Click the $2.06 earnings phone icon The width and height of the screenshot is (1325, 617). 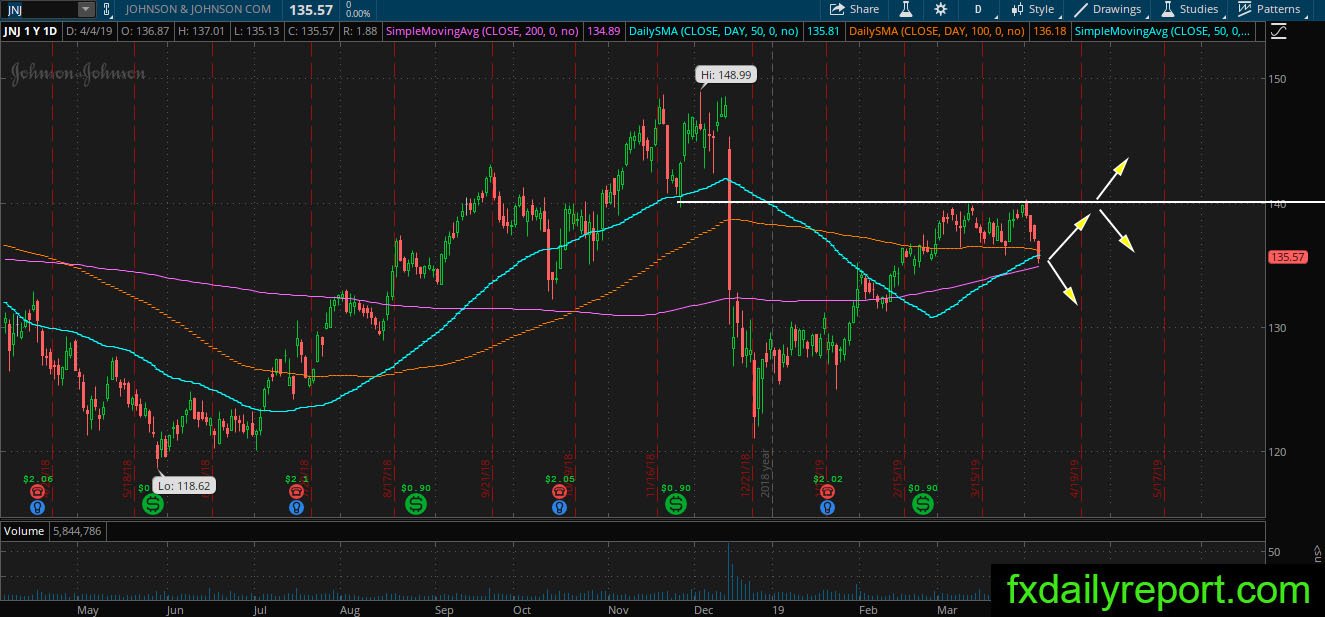37,492
